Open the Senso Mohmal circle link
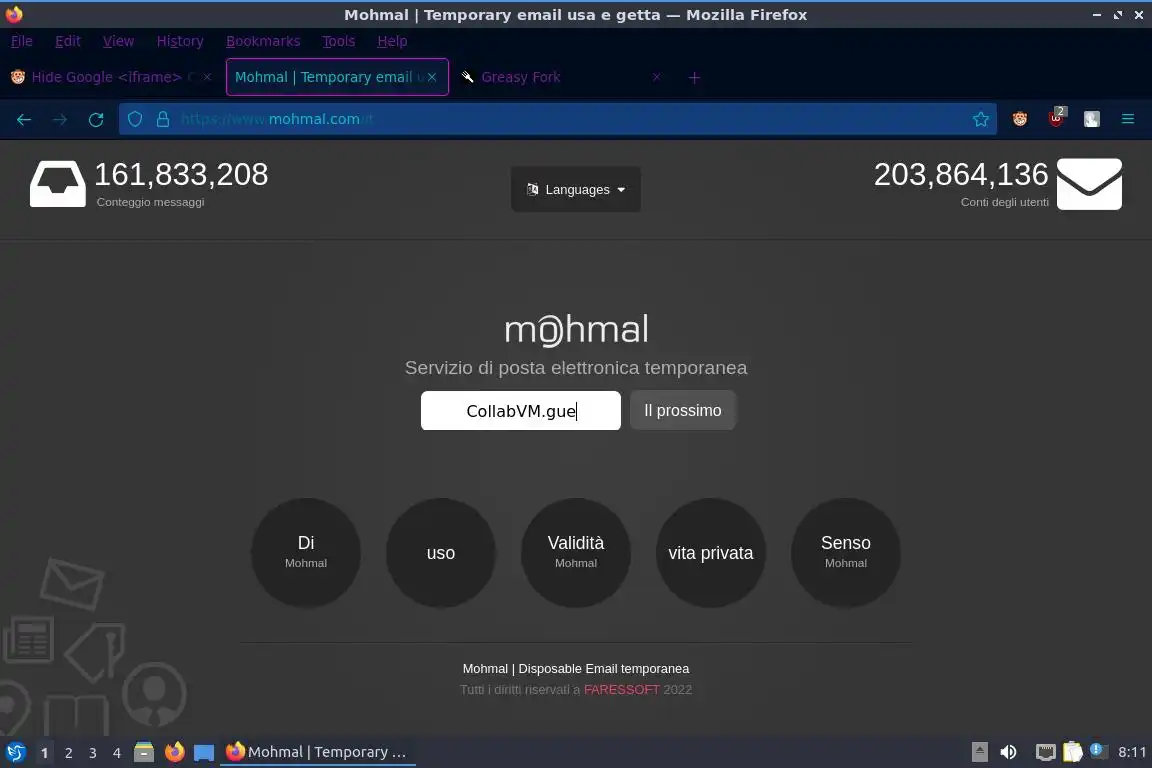1152x768 pixels. tap(846, 553)
